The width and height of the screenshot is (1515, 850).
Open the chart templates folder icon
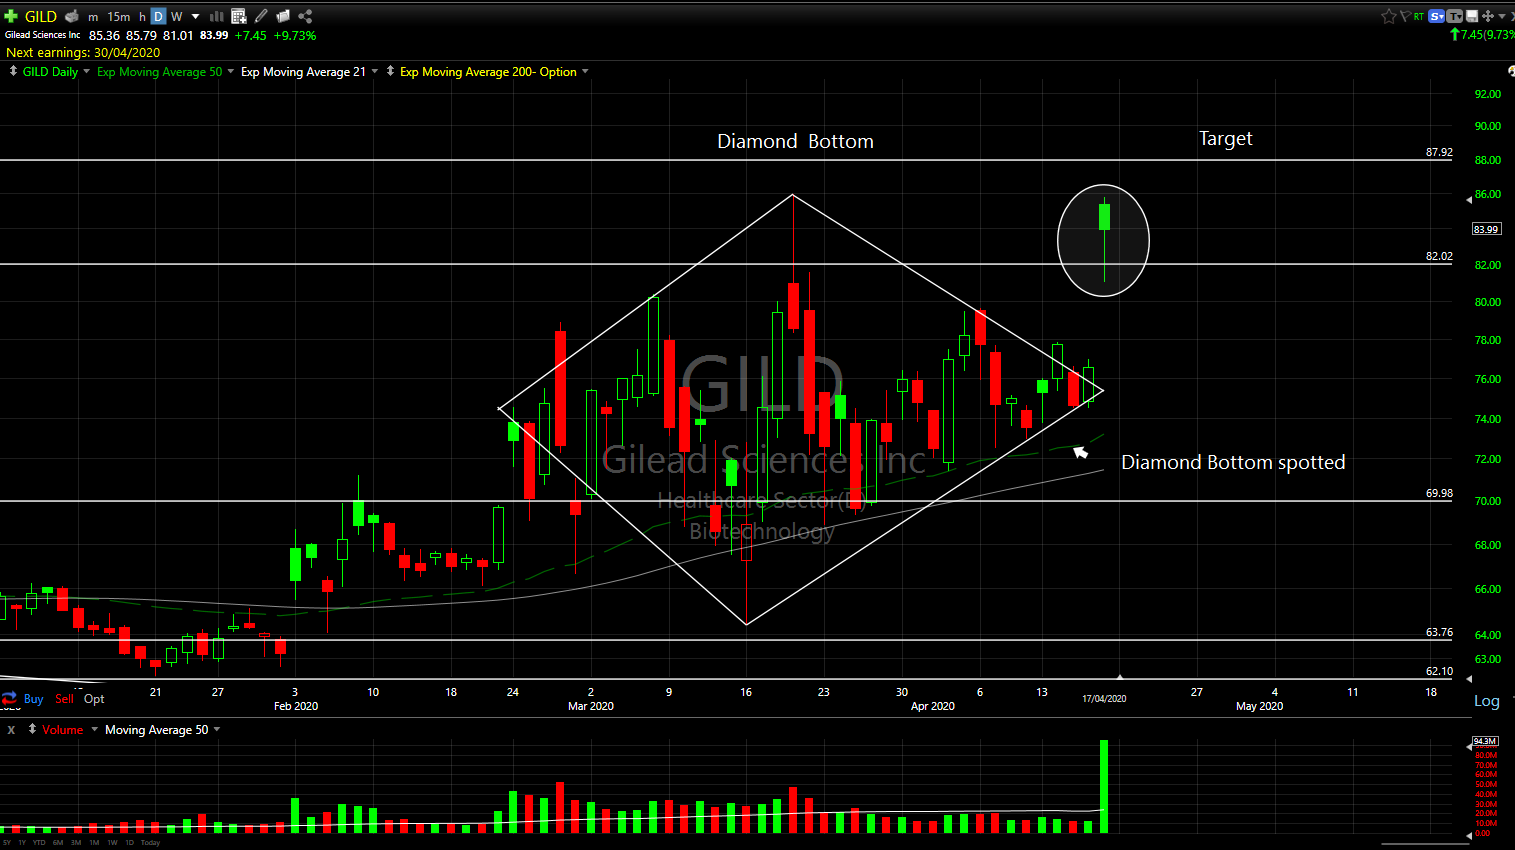pos(283,16)
